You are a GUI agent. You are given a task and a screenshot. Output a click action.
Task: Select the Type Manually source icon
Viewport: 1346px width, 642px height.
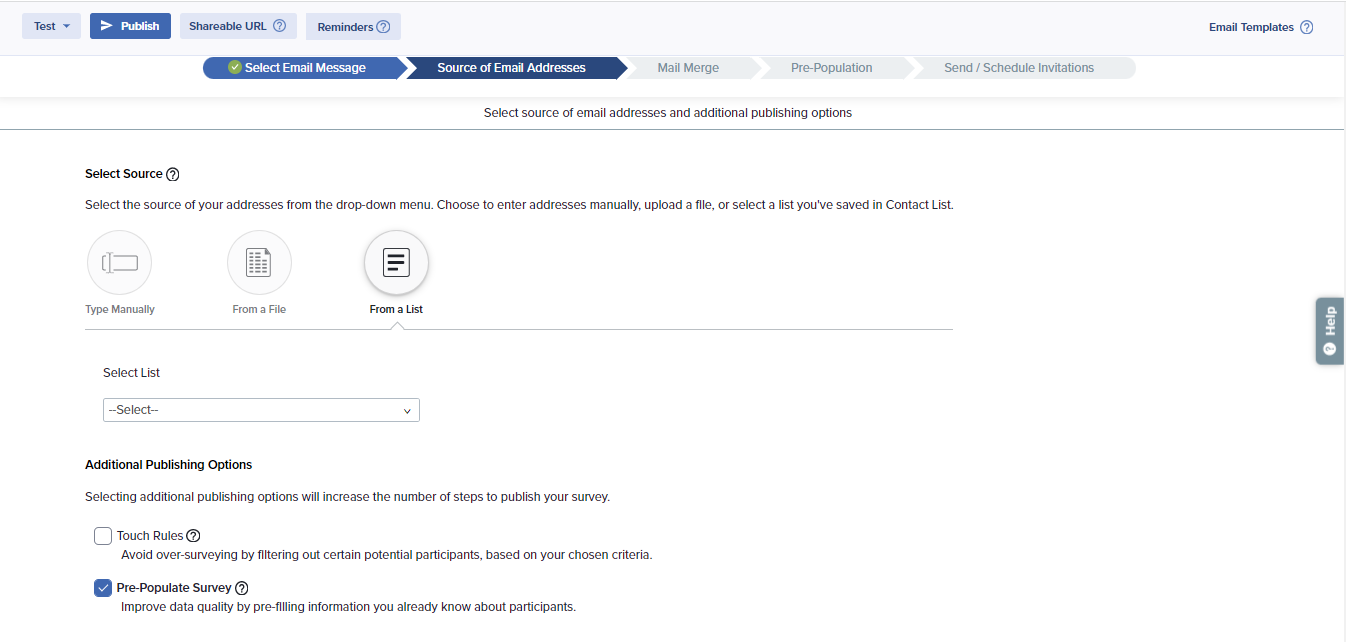(120, 263)
